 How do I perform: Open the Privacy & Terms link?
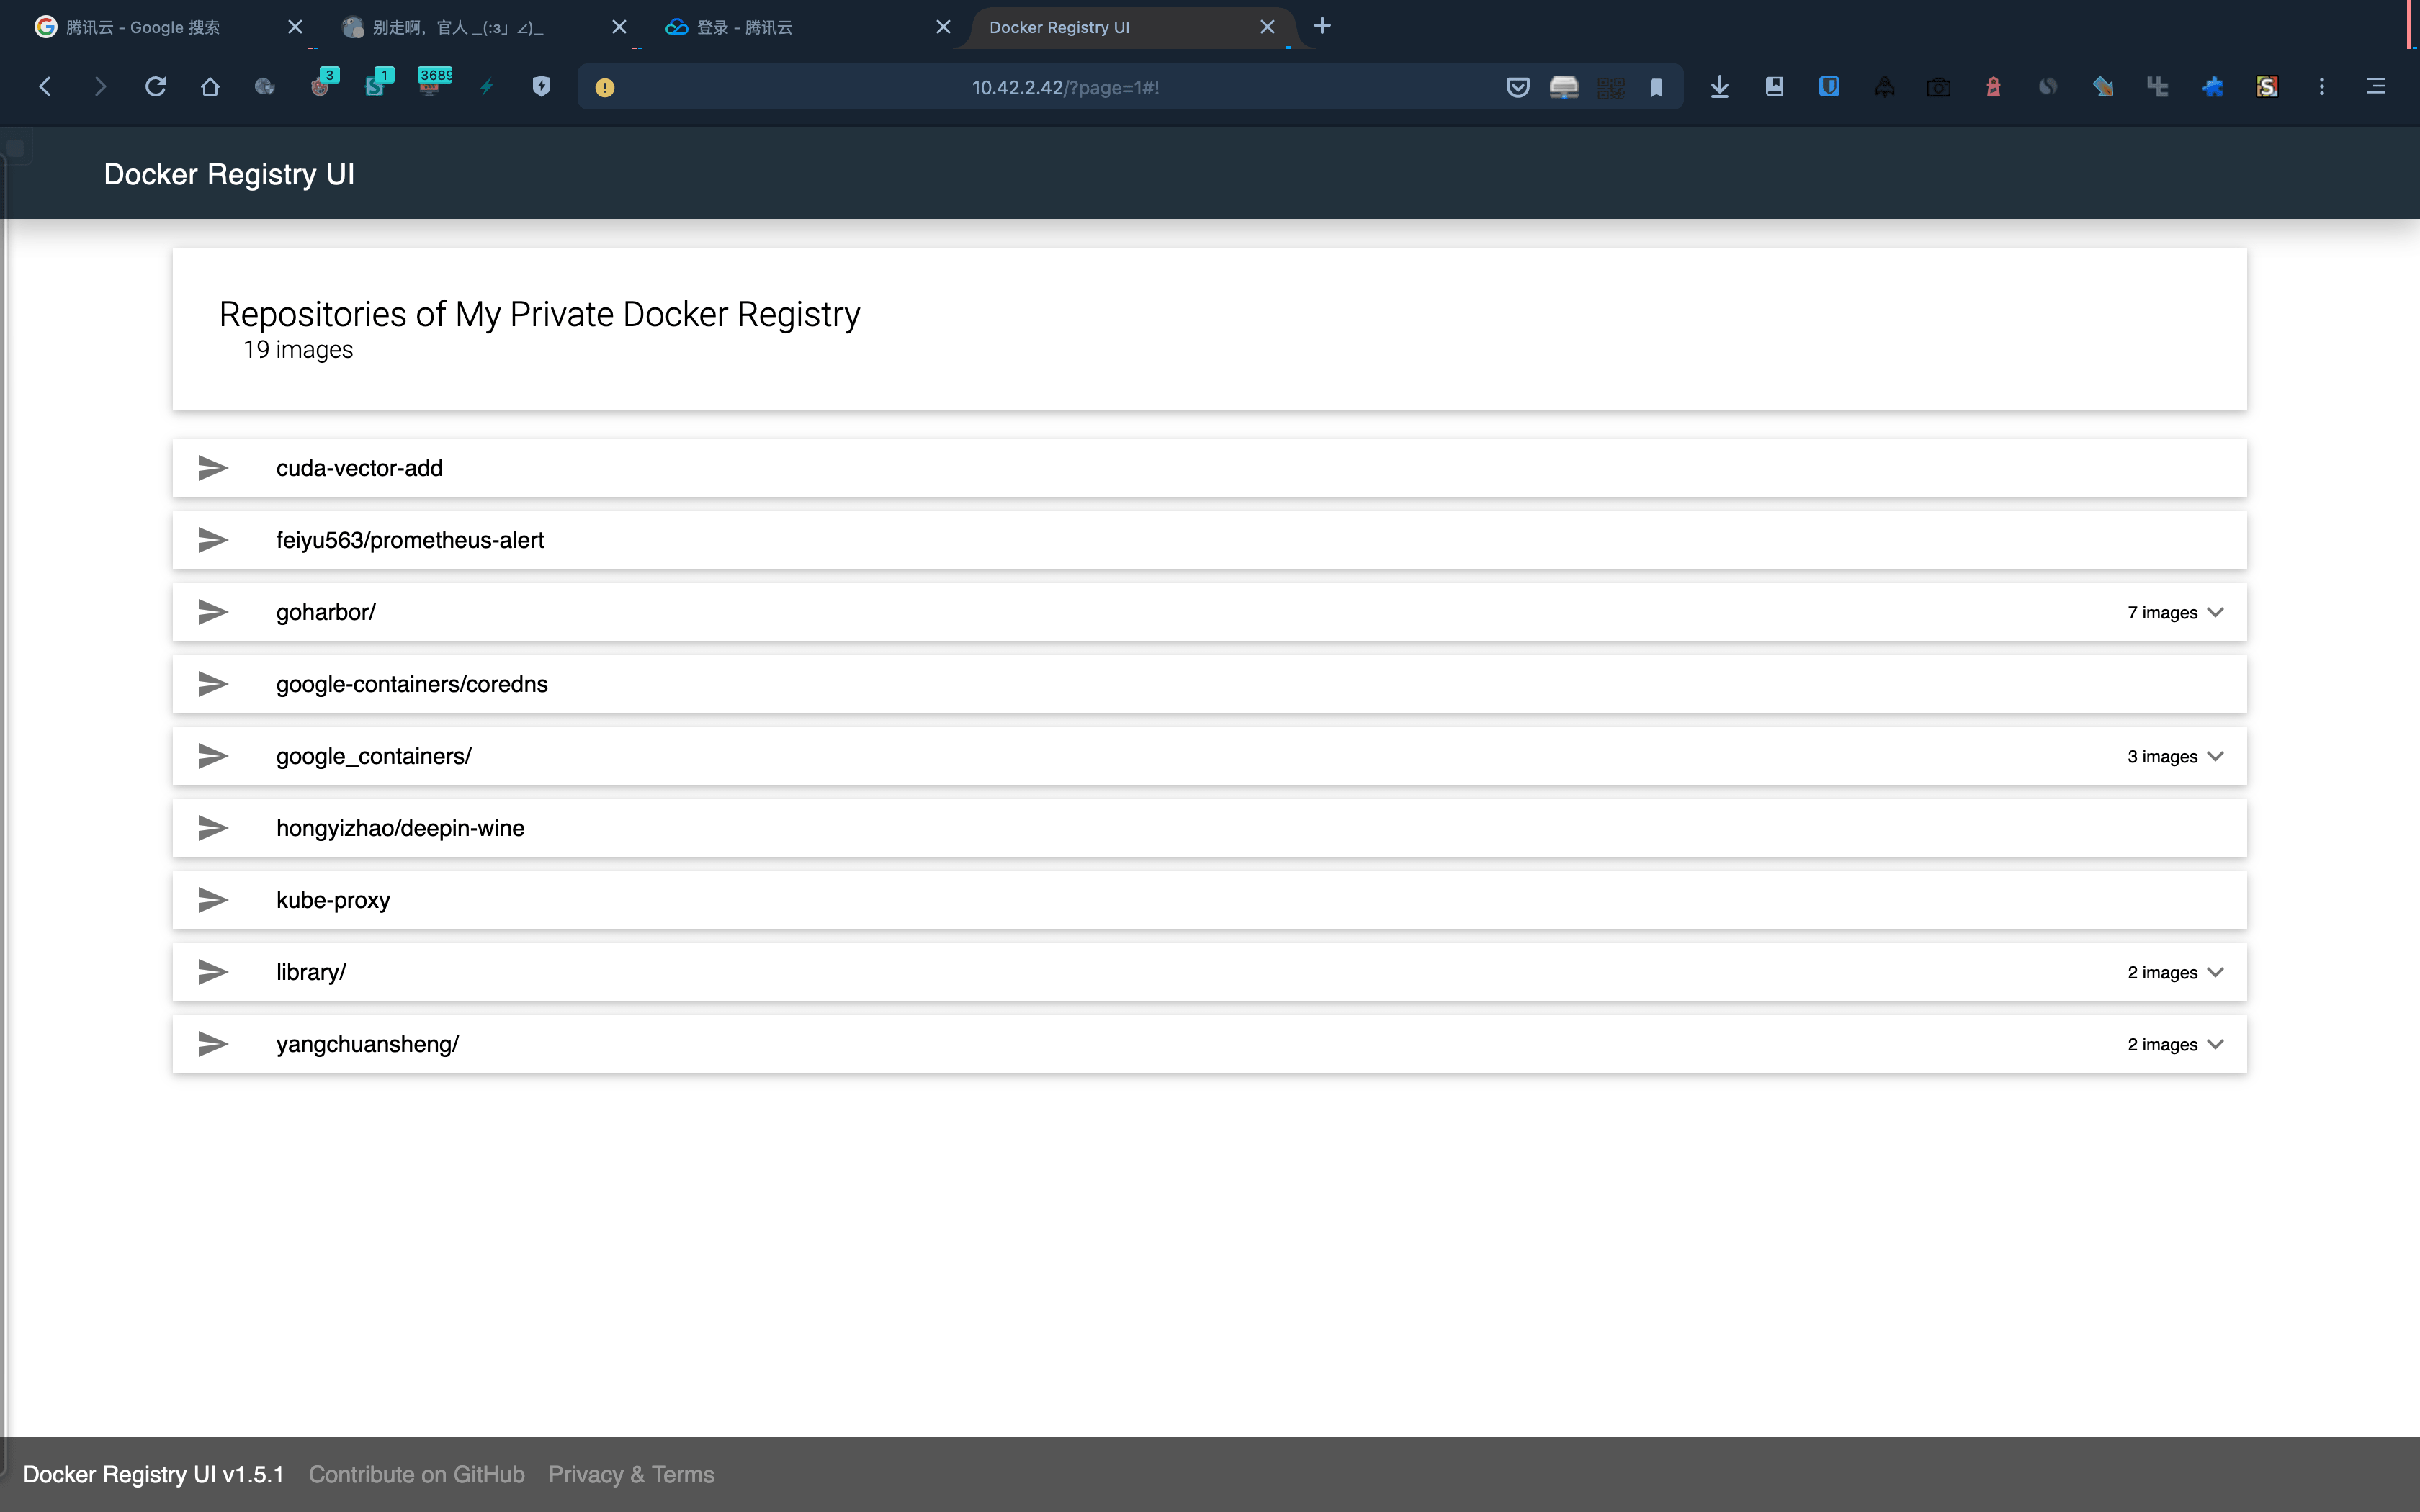pyautogui.click(x=631, y=1474)
